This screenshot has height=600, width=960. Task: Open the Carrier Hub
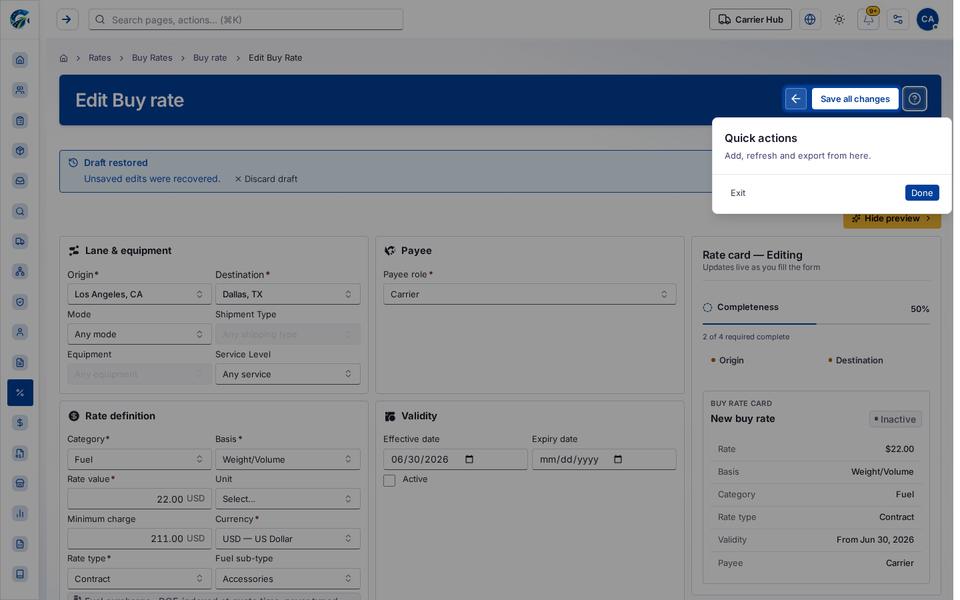tap(750, 20)
